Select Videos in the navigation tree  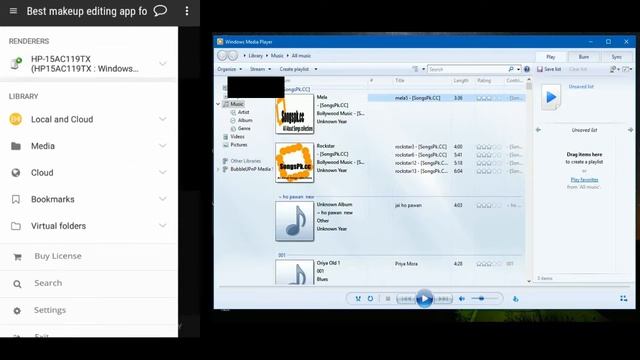tap(237, 137)
